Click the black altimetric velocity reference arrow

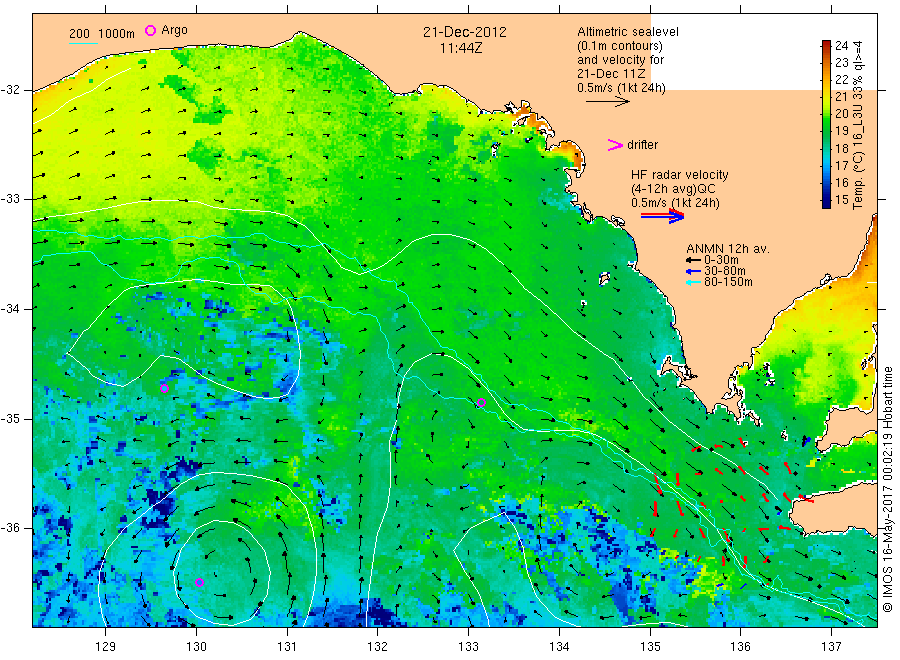tap(607, 102)
